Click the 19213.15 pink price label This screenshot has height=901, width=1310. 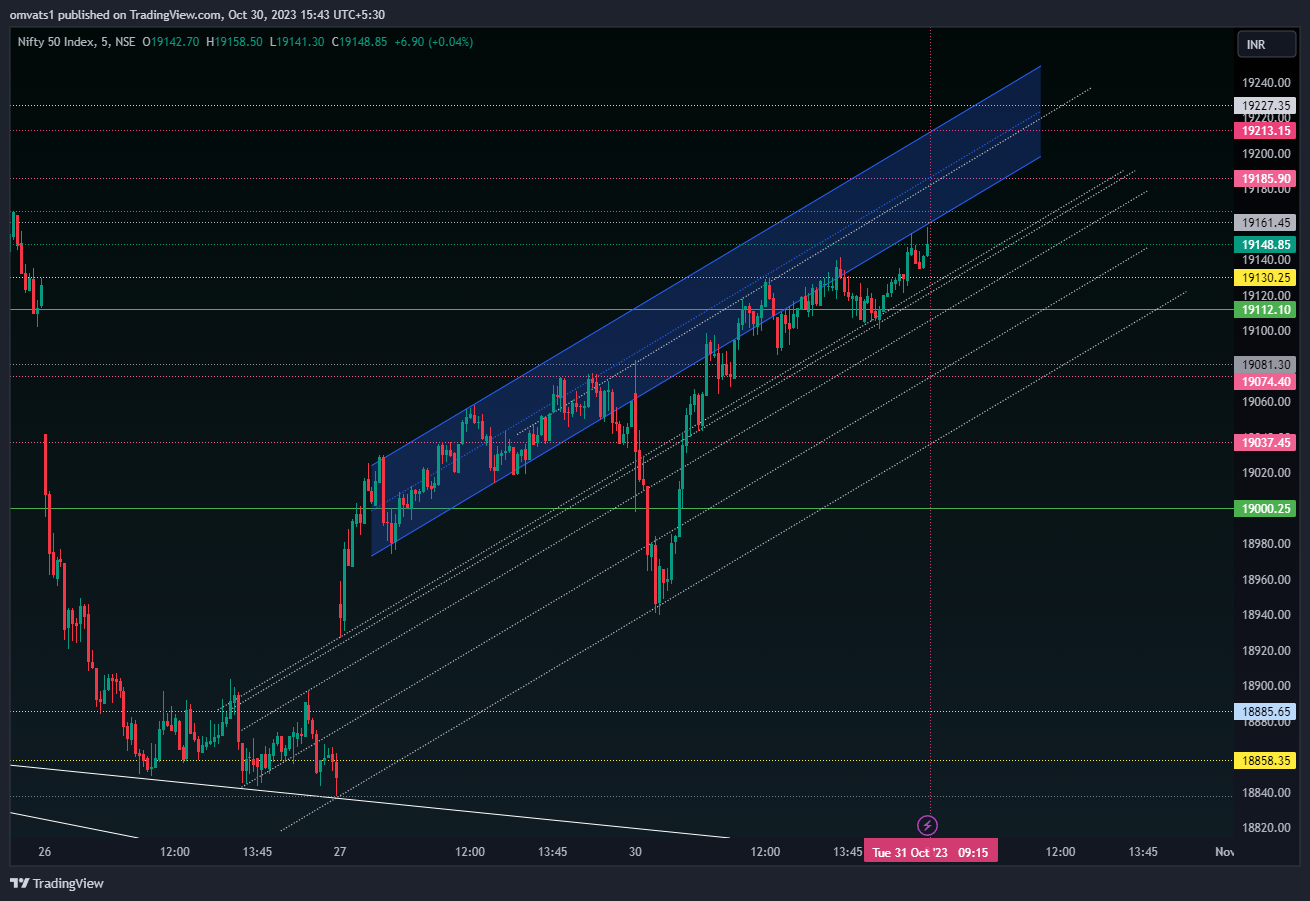[1265, 130]
